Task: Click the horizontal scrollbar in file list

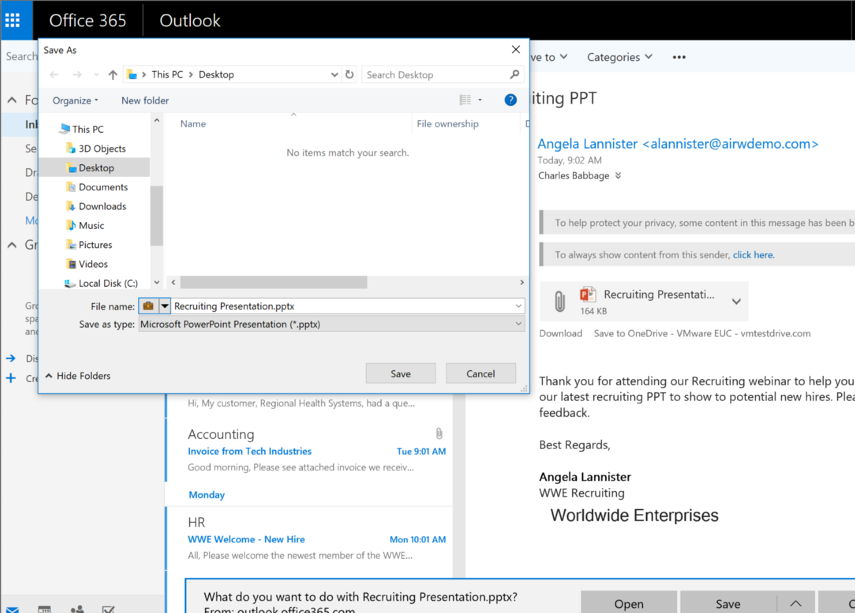Action: (x=280, y=283)
